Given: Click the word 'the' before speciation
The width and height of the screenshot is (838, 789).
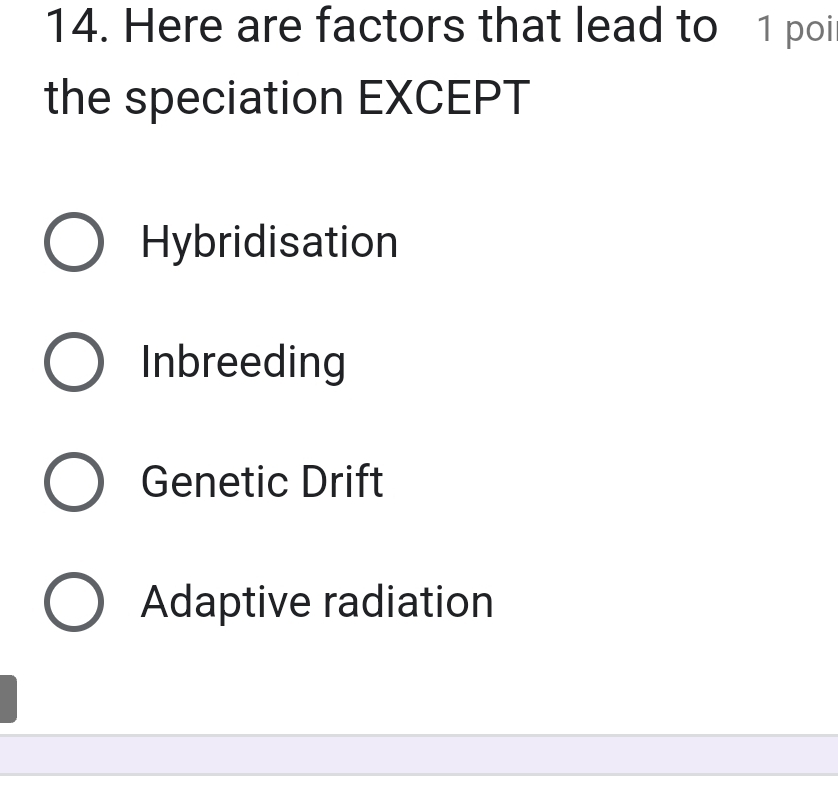Looking at the screenshot, I should coord(78,98).
